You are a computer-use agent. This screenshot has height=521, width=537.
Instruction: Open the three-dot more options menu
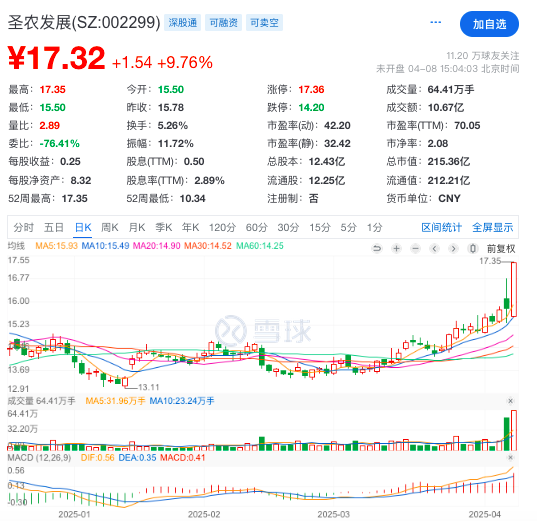[435, 23]
